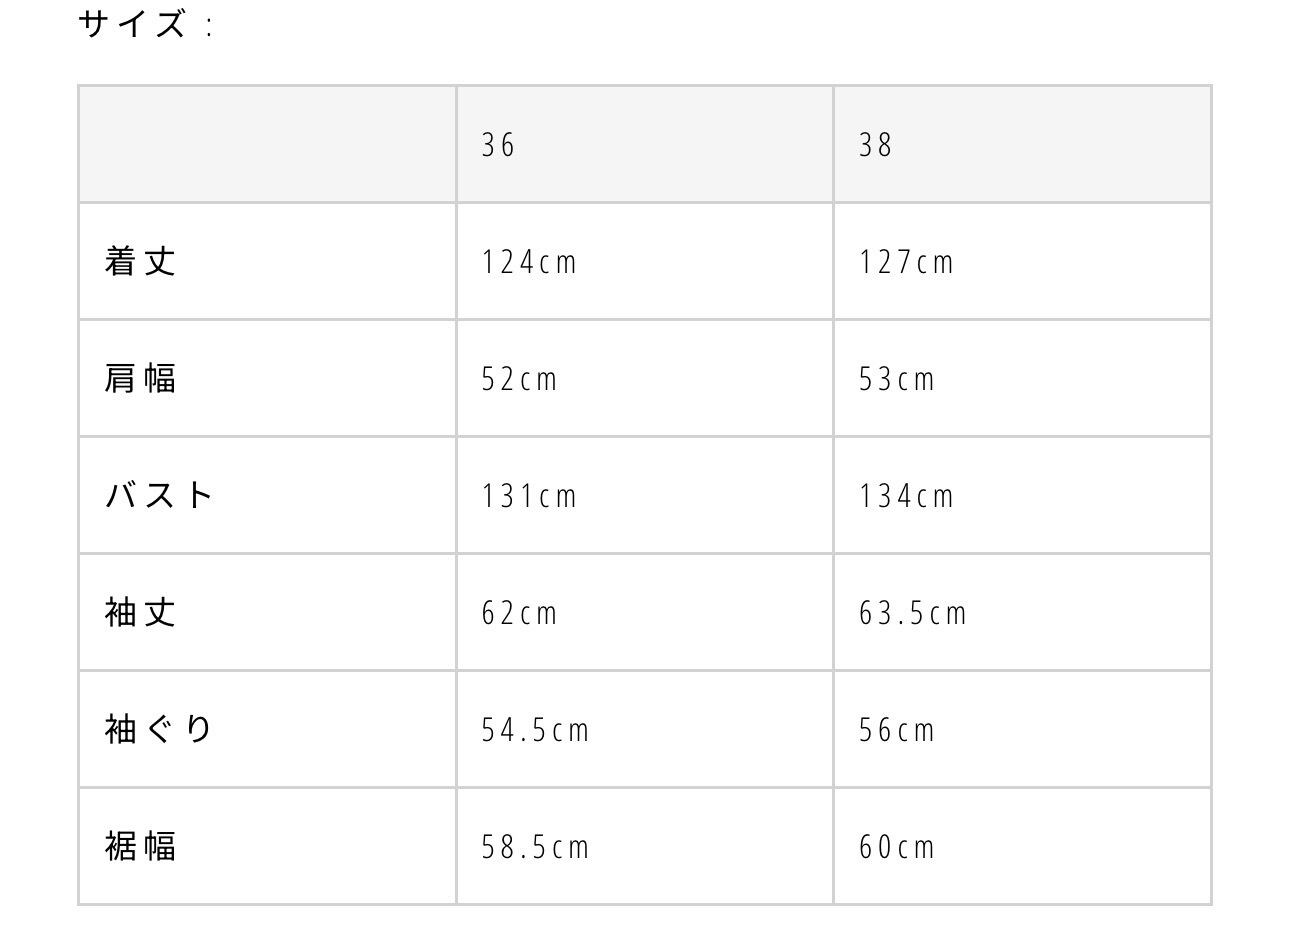This screenshot has width=1290, height=938.
Task: Select the 54.5cm armhole cell
Action: coord(535,730)
